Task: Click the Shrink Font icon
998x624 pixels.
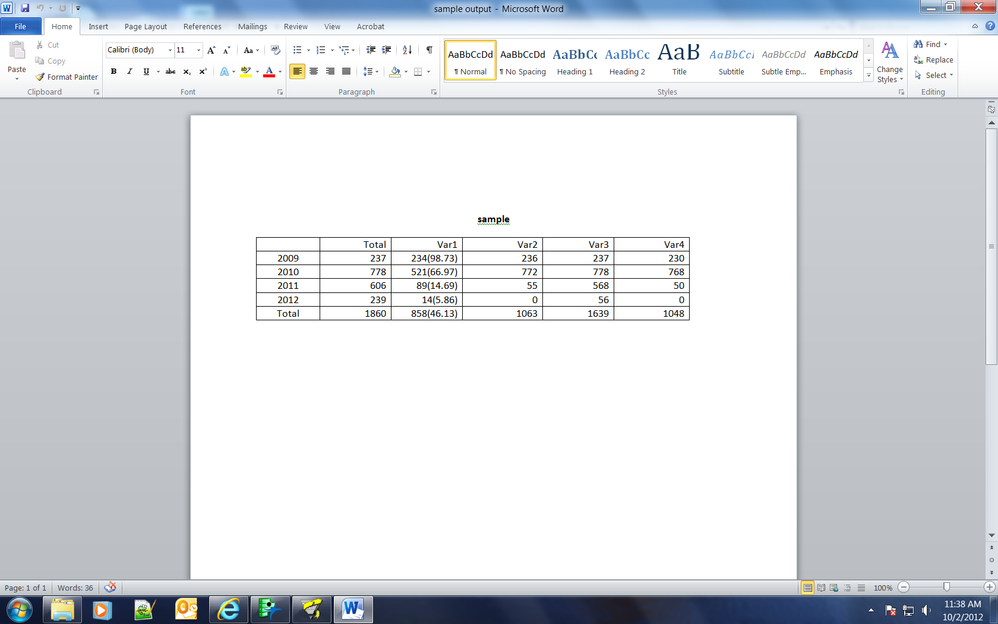Action: point(226,50)
